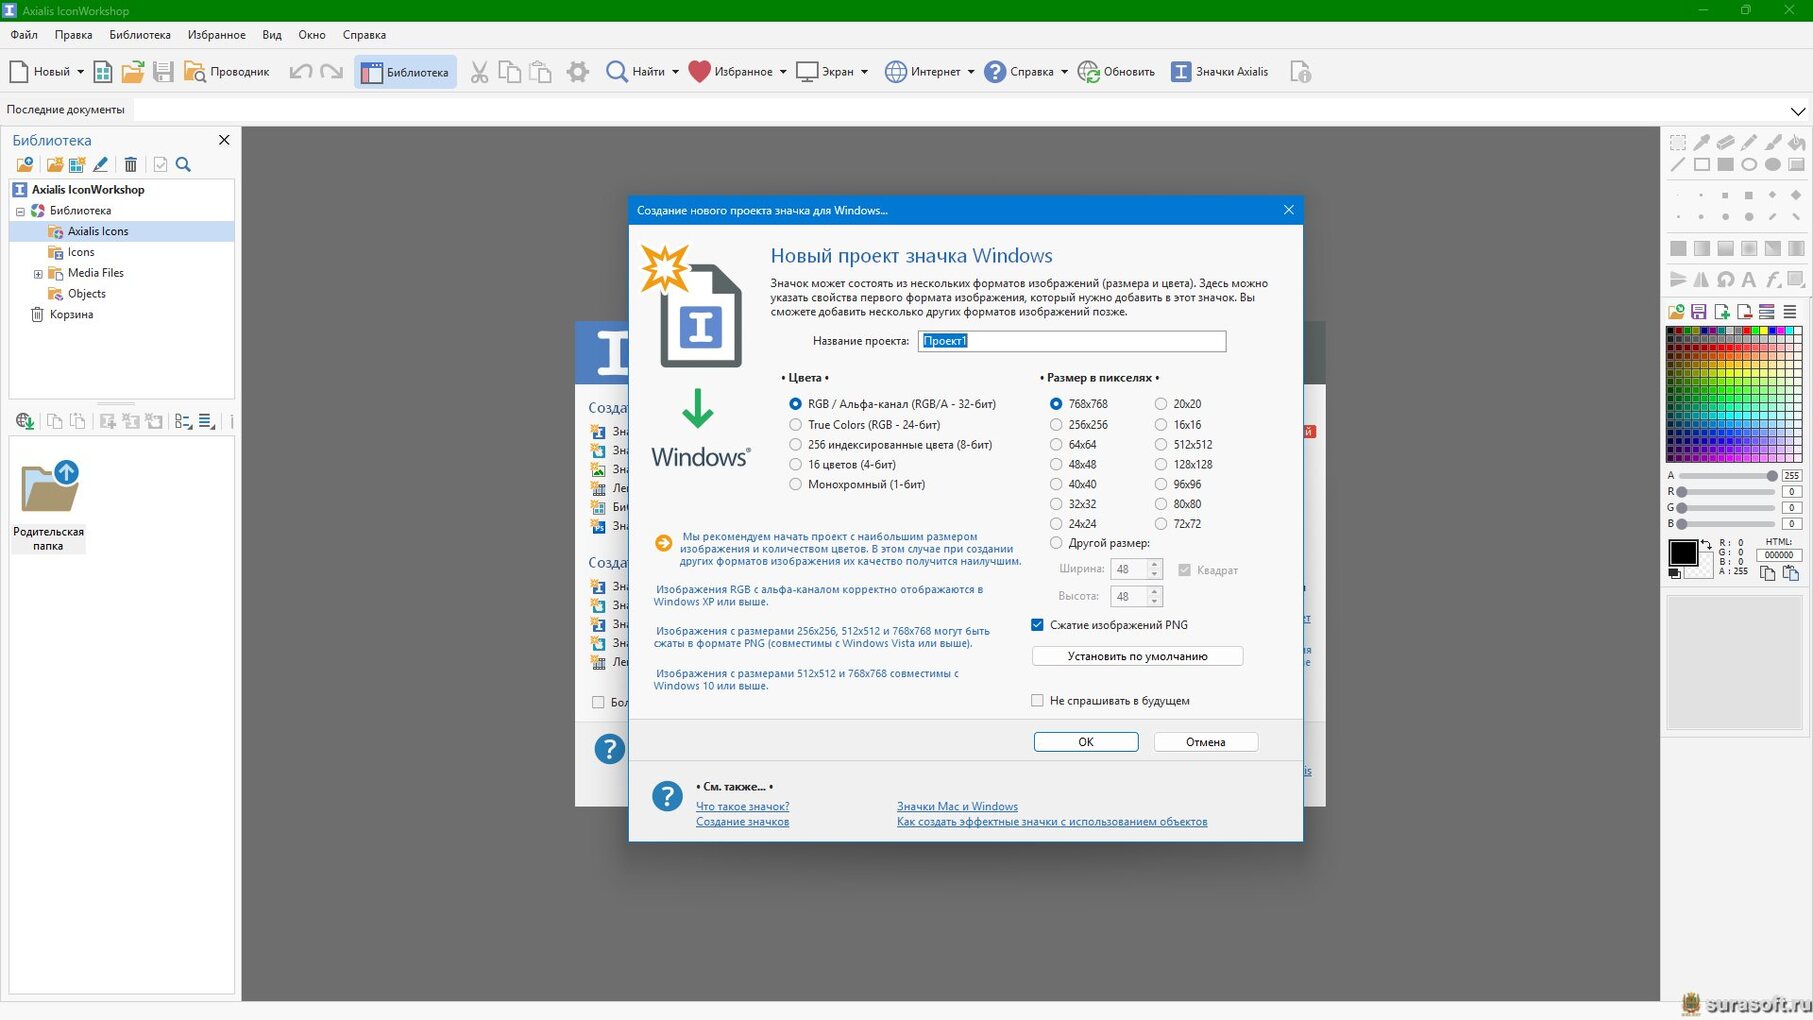The image size is (1813, 1020).
Task: Open the Окно menu
Action: click(x=312, y=35)
